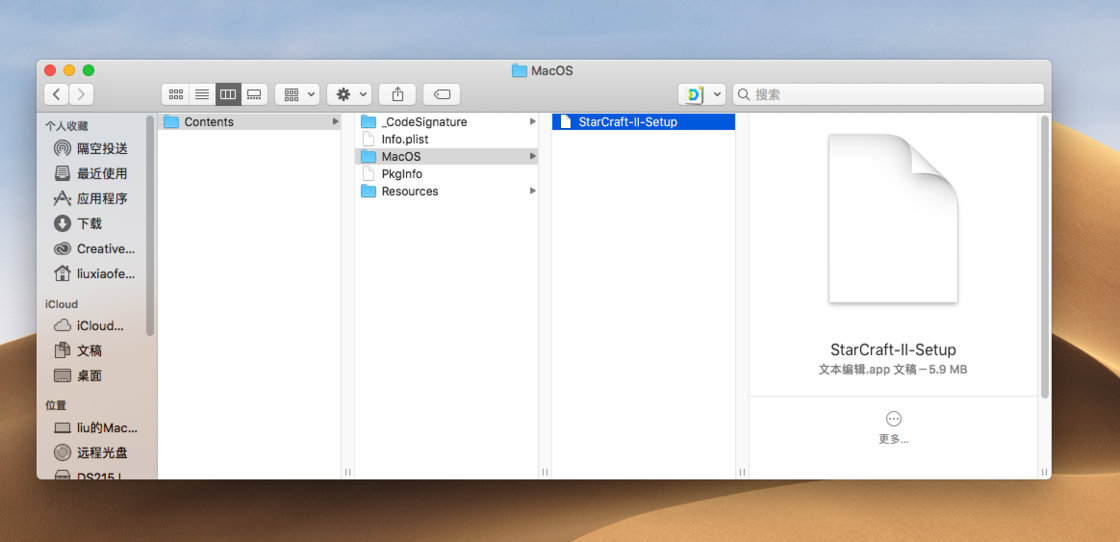Click the edit tags icon

442,94
